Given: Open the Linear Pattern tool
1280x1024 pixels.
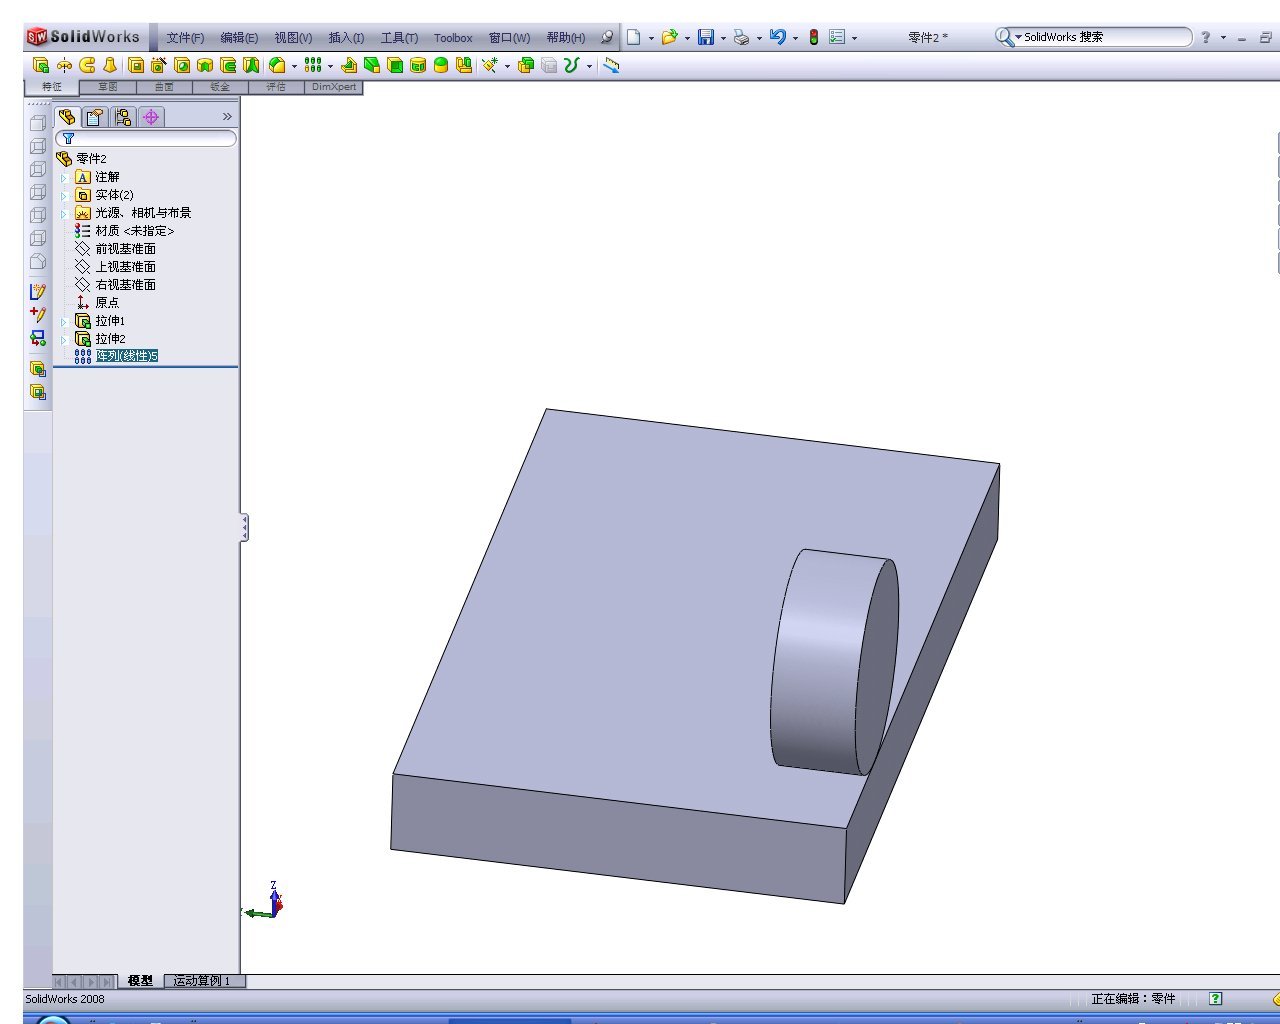Looking at the screenshot, I should point(313,65).
